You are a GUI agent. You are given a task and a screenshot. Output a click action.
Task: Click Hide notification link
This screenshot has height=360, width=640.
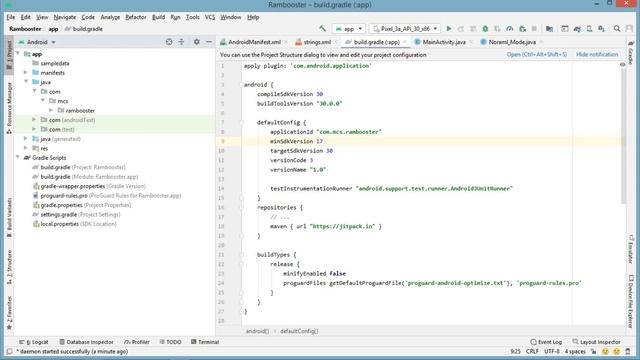point(597,55)
